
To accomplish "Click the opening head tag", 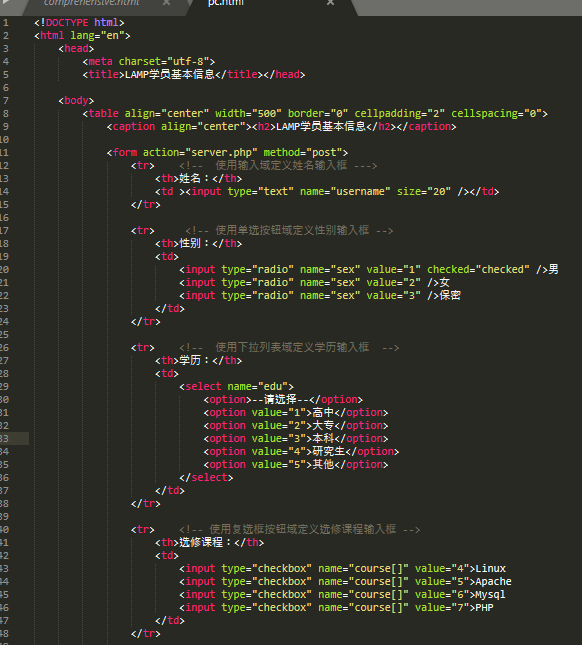I will tap(76, 49).
